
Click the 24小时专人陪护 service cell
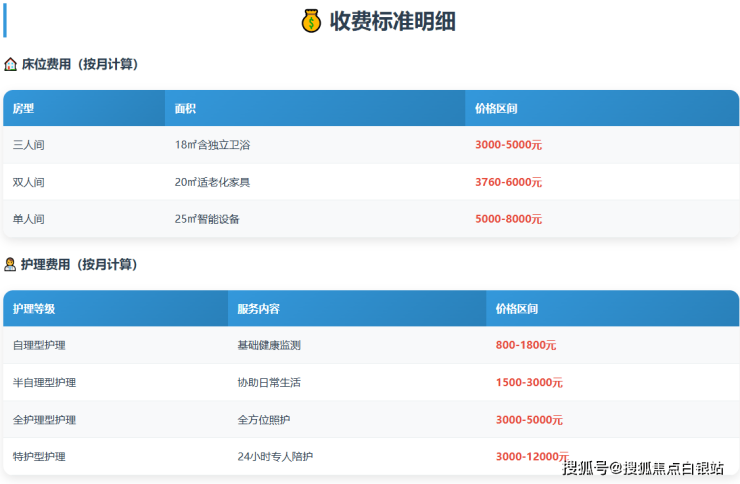tap(275, 457)
